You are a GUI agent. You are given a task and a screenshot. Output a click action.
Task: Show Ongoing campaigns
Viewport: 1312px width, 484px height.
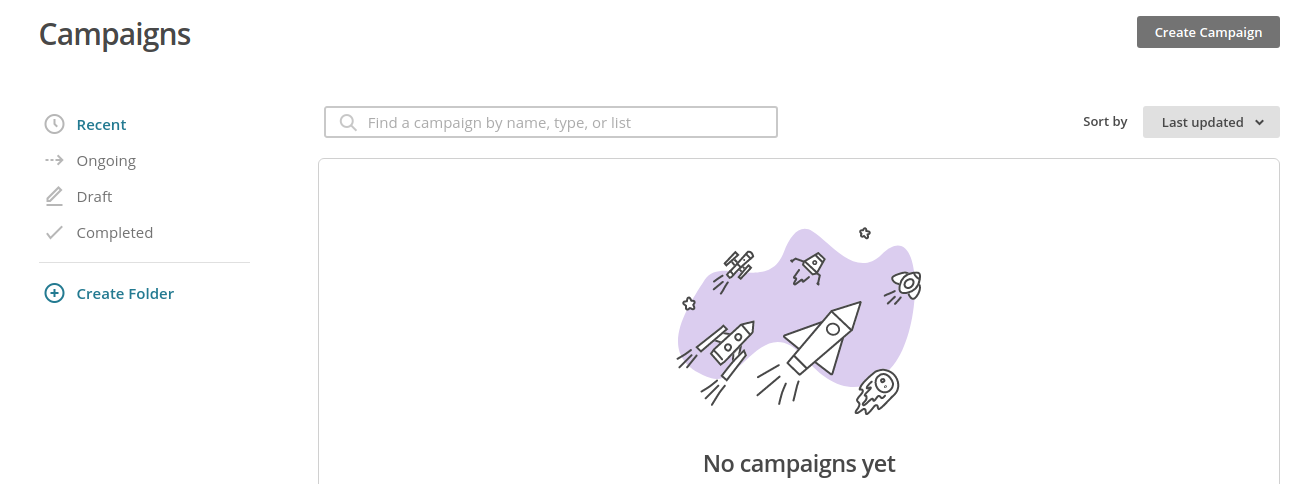106,161
